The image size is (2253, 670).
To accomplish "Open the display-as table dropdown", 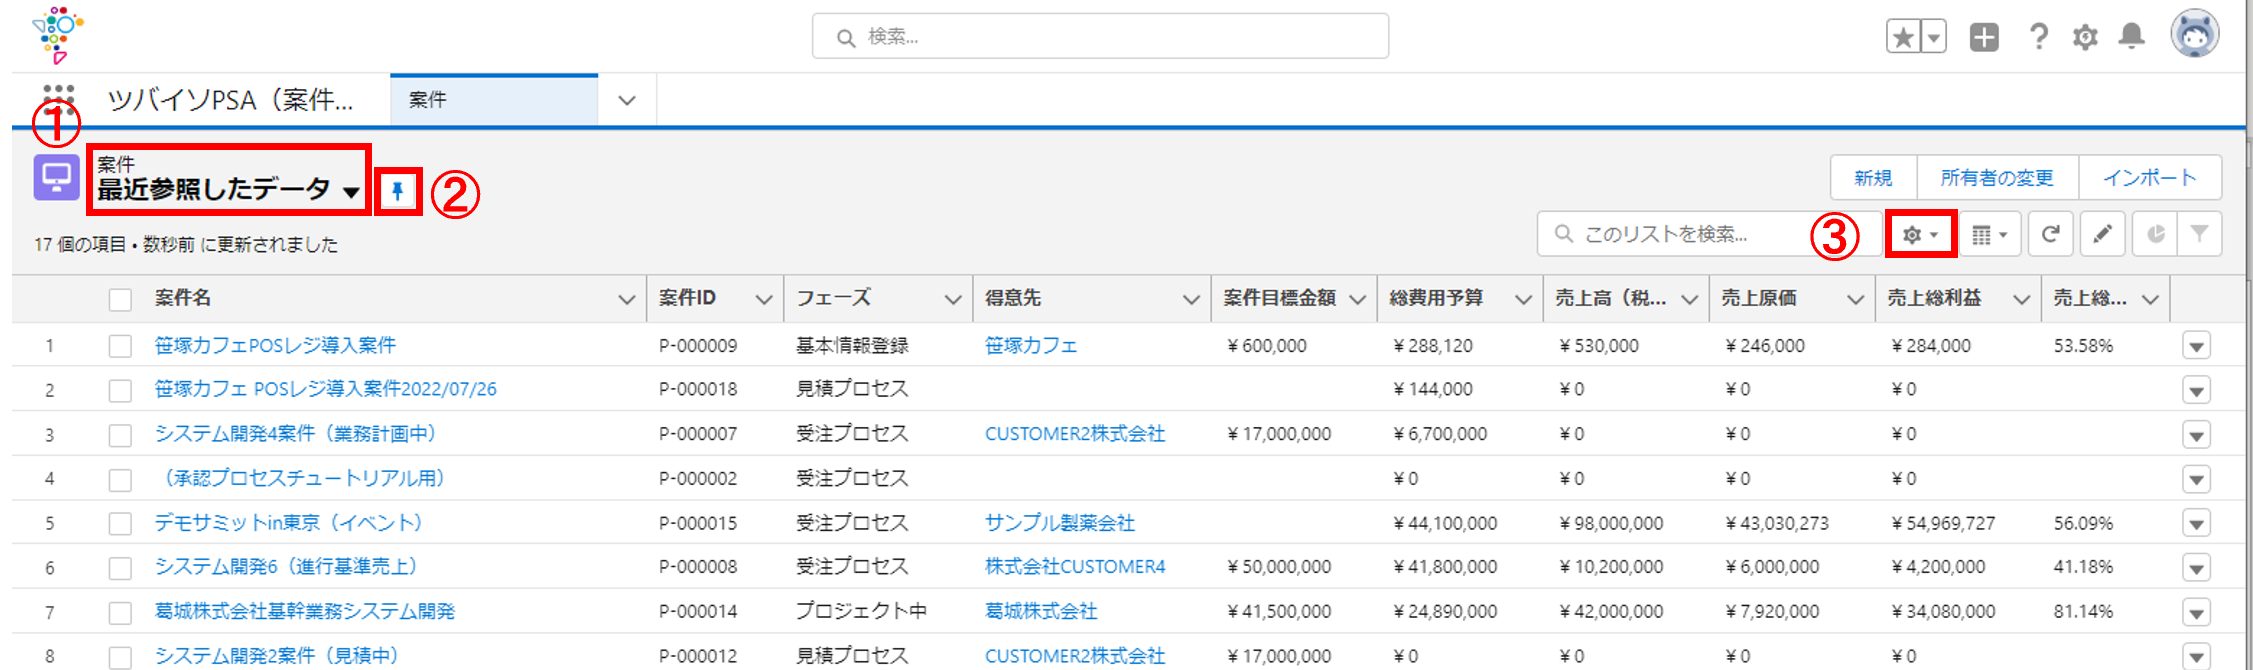I will 1990,234.
